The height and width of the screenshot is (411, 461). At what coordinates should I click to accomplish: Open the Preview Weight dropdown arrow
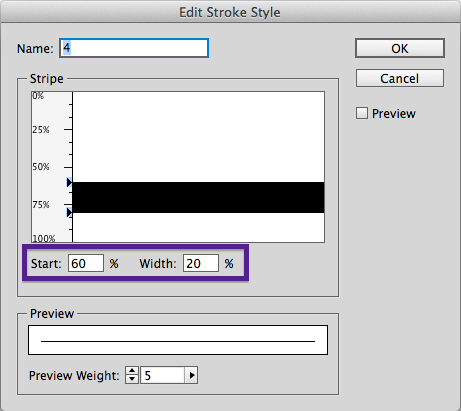click(191, 375)
